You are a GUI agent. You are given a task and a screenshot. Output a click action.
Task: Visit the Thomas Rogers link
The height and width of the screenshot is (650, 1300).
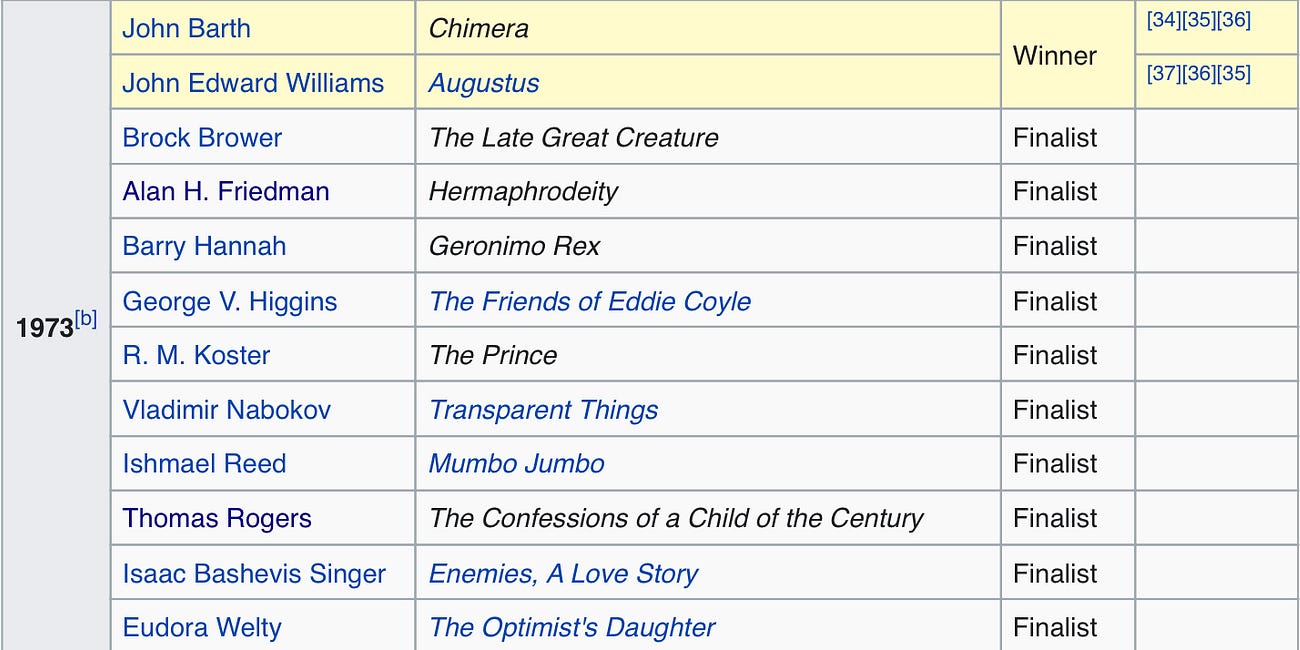tap(217, 518)
